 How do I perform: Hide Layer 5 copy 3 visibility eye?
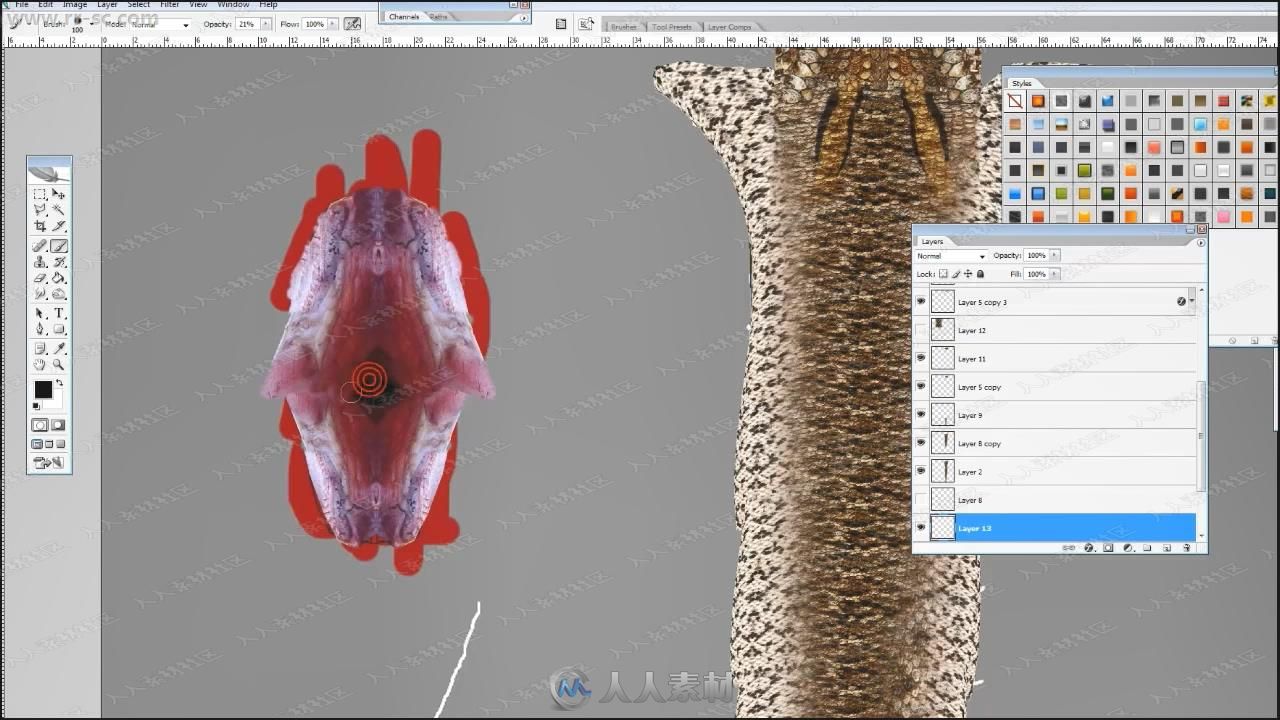920,301
